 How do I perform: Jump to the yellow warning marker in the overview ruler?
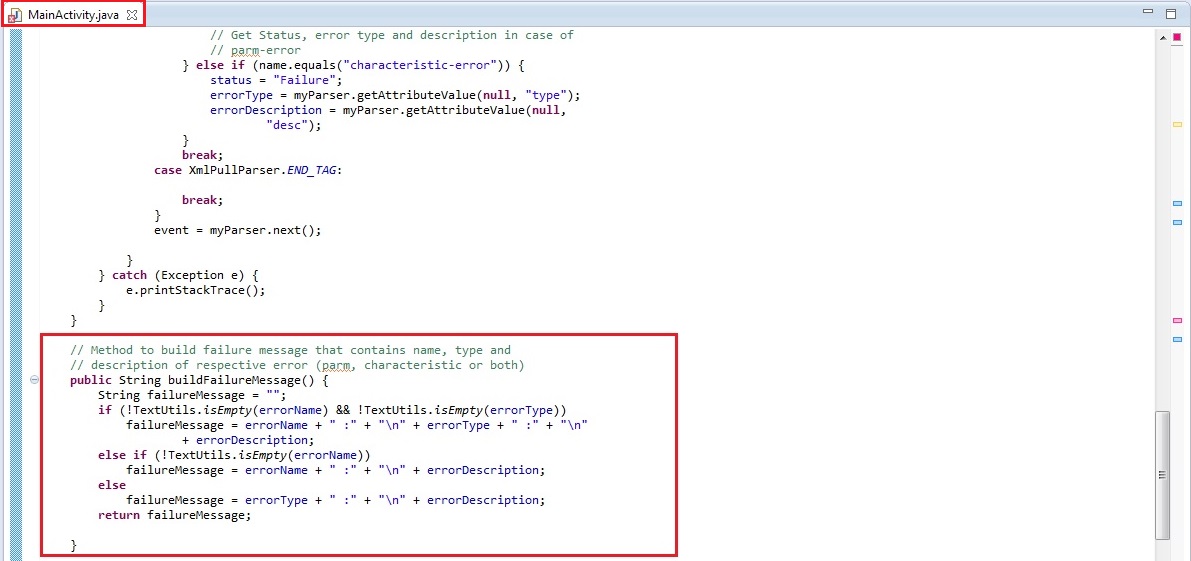tap(1177, 124)
